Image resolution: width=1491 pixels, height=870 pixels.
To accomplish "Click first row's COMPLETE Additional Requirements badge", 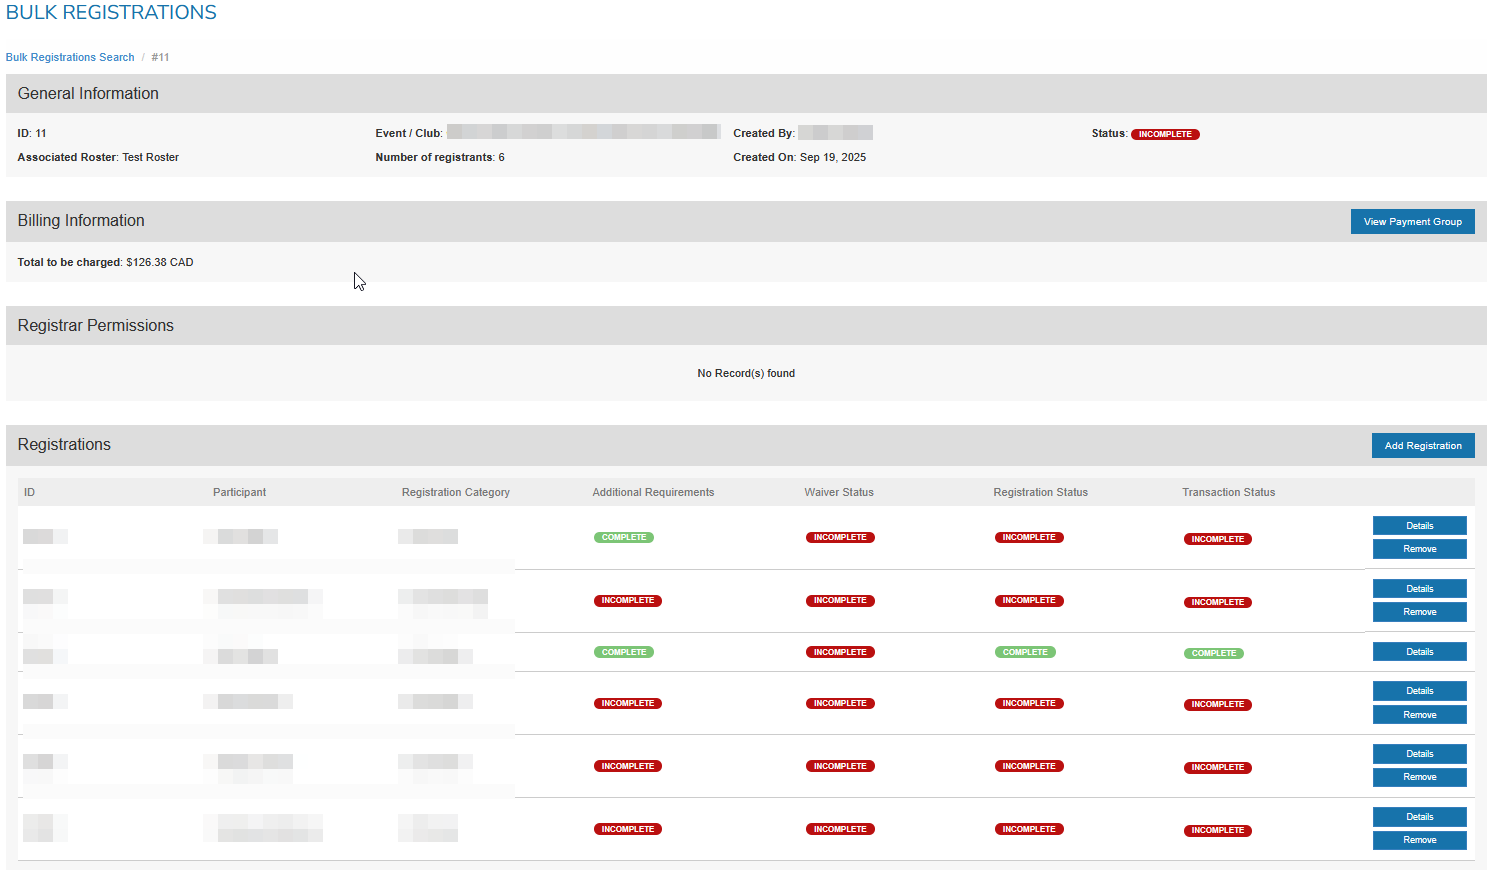I will click(x=624, y=538).
